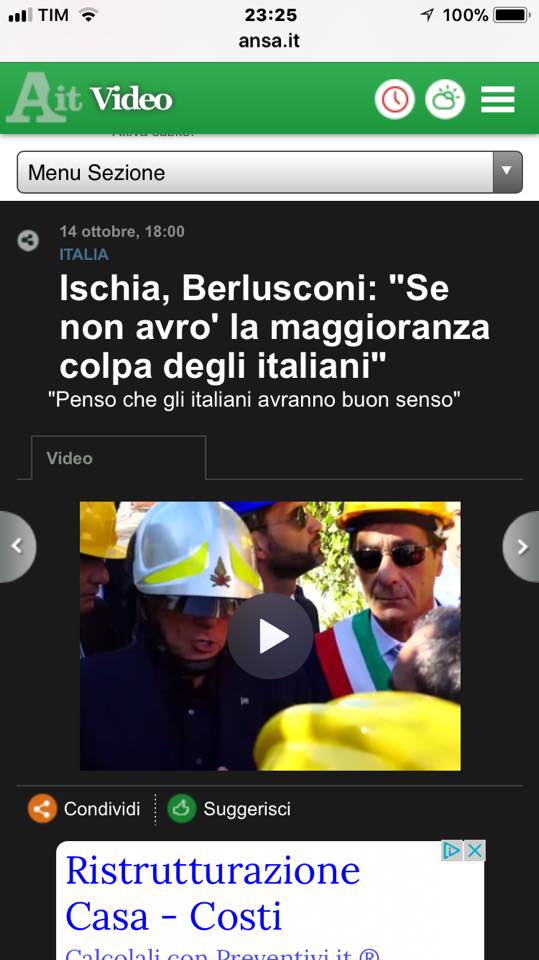Select the Video tab

[118, 458]
